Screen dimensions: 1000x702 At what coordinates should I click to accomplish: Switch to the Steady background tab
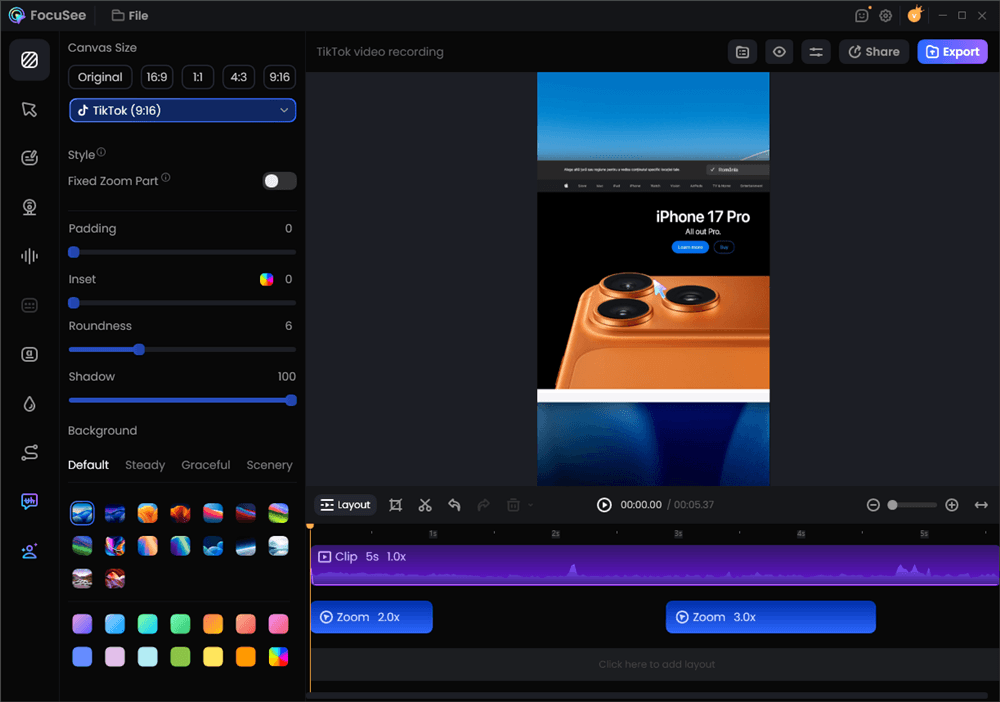[x=145, y=465]
